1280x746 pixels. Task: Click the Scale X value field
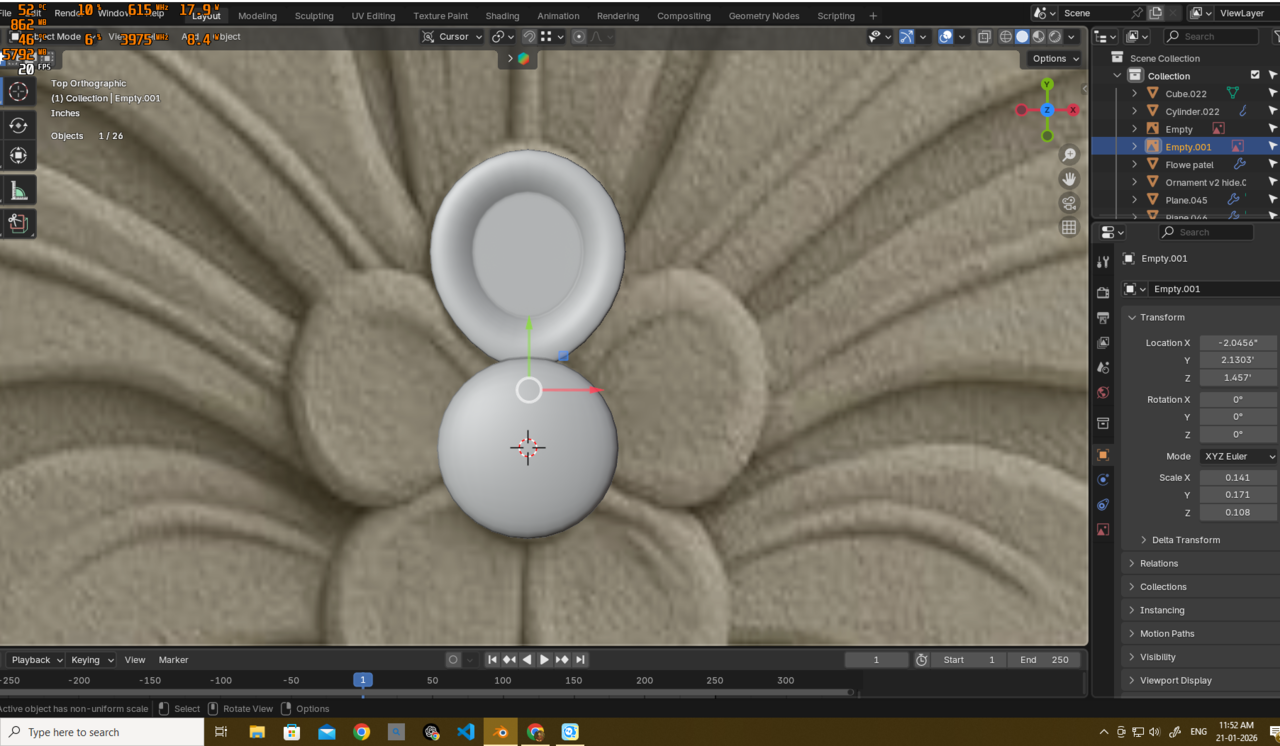(1237, 478)
